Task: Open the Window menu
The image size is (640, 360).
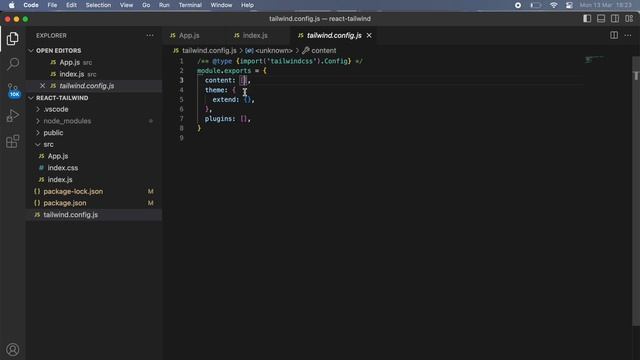Action: pos(221,5)
